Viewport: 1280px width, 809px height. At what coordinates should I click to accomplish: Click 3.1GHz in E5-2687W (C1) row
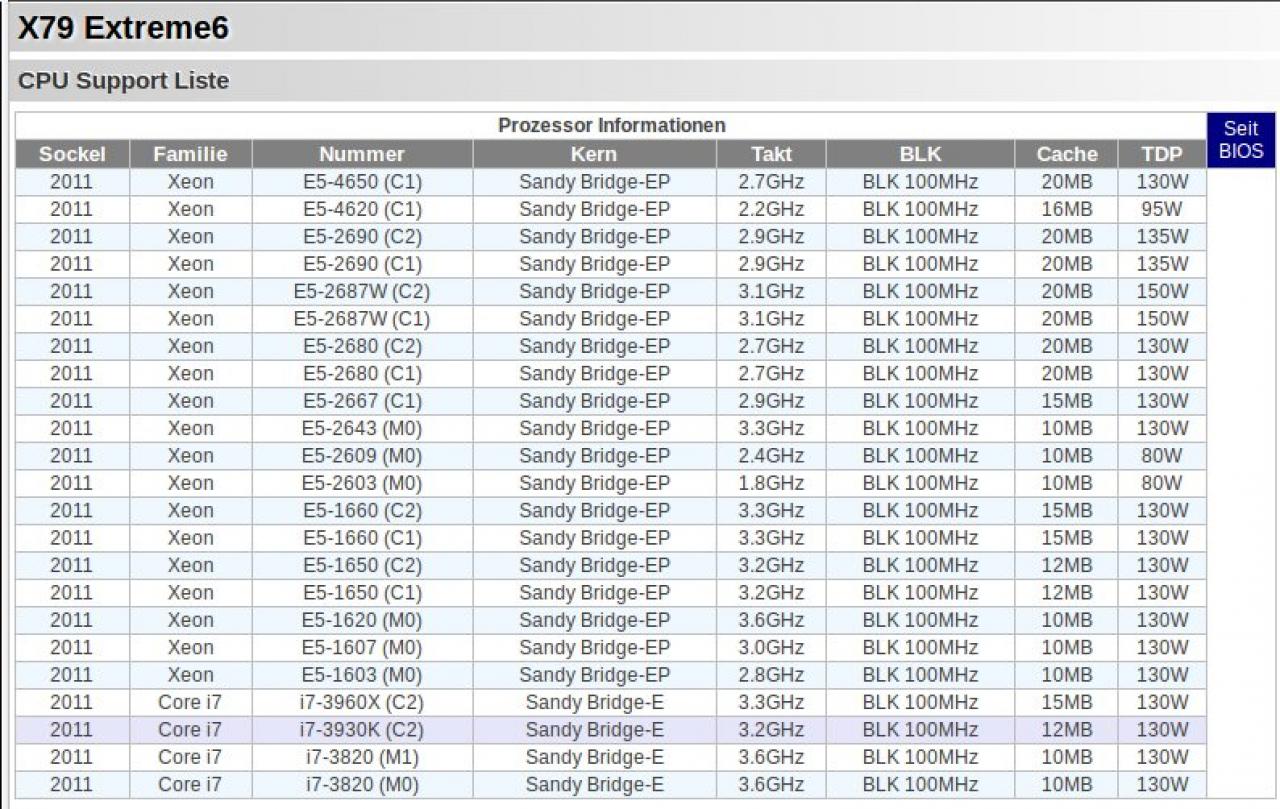click(x=771, y=319)
